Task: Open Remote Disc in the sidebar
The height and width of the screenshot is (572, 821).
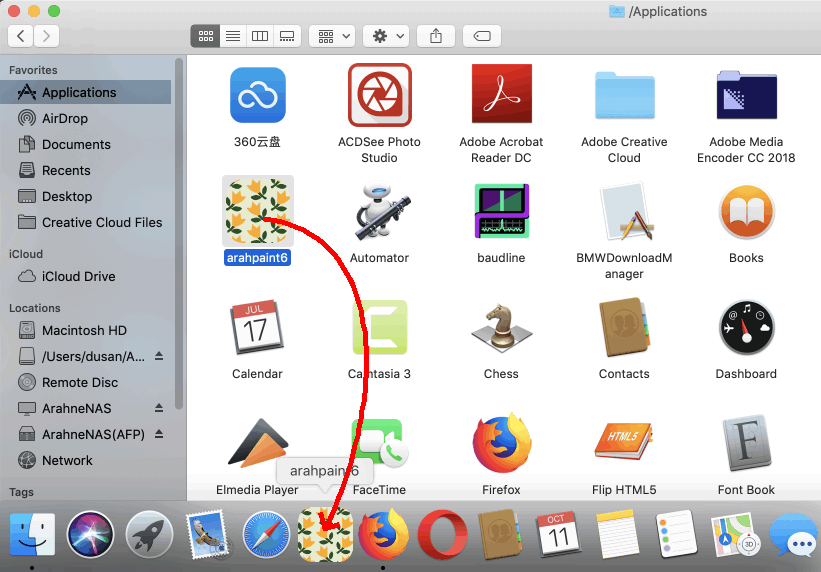Action: [x=86, y=382]
